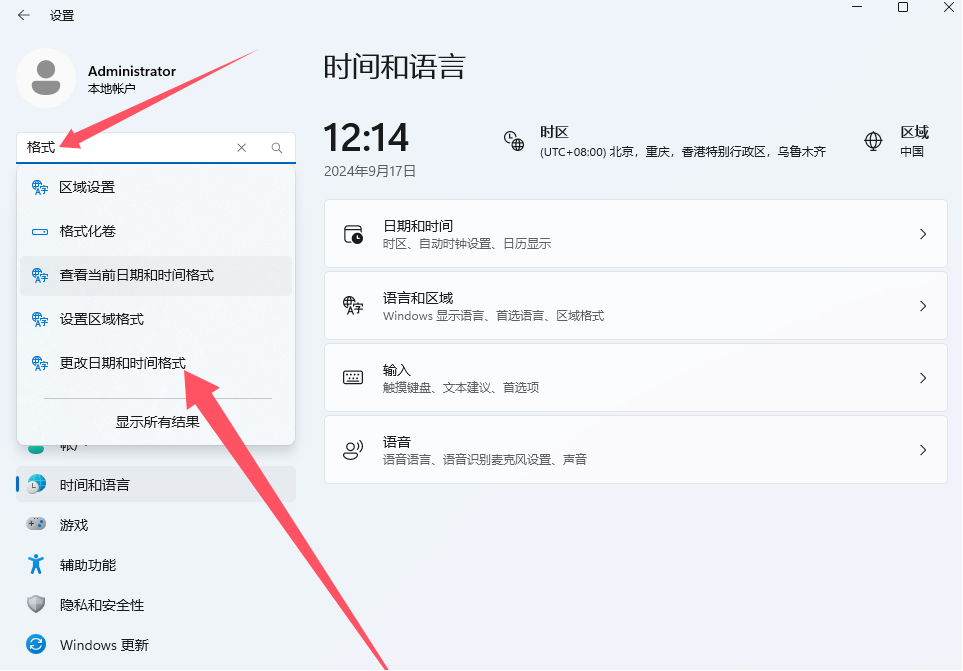Click the 时区 globe clock icon
Screen dimensions: 963x671
(514, 140)
